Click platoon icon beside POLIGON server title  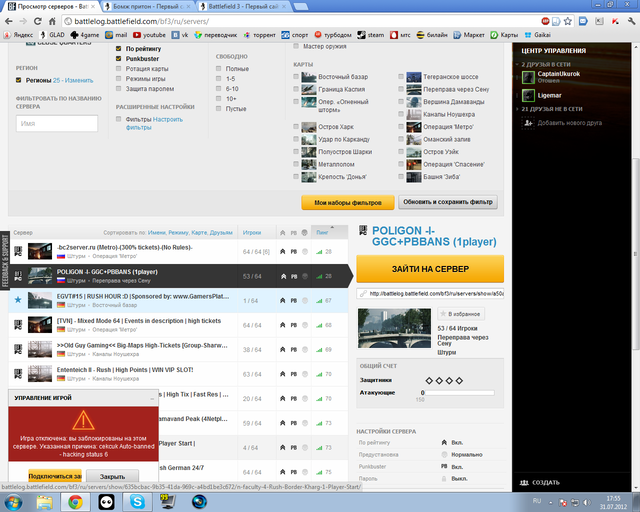pyautogui.click(x=362, y=231)
